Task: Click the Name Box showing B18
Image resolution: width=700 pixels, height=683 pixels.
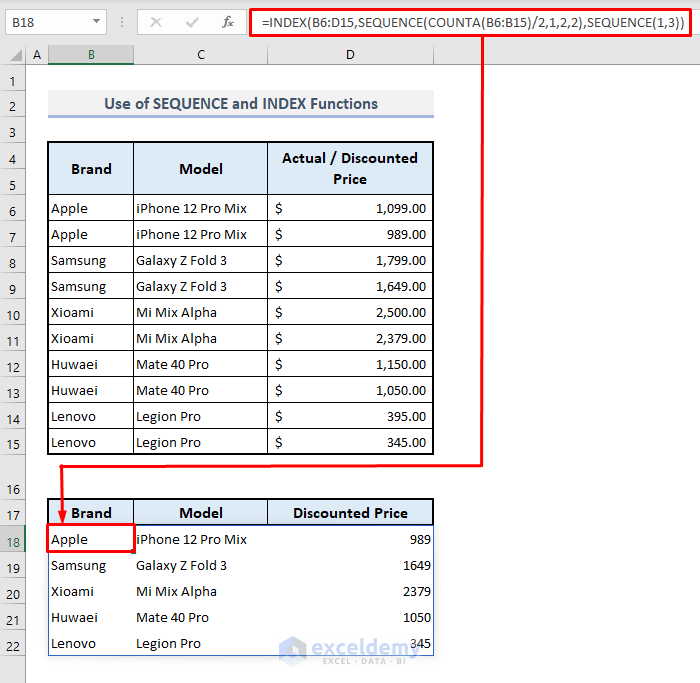Action: [x=56, y=22]
